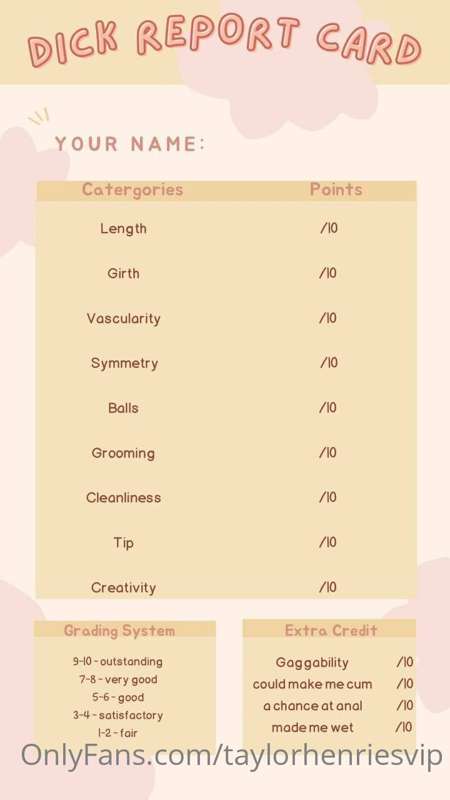Click the spark doodle beside YOUR NAME

tap(39, 116)
